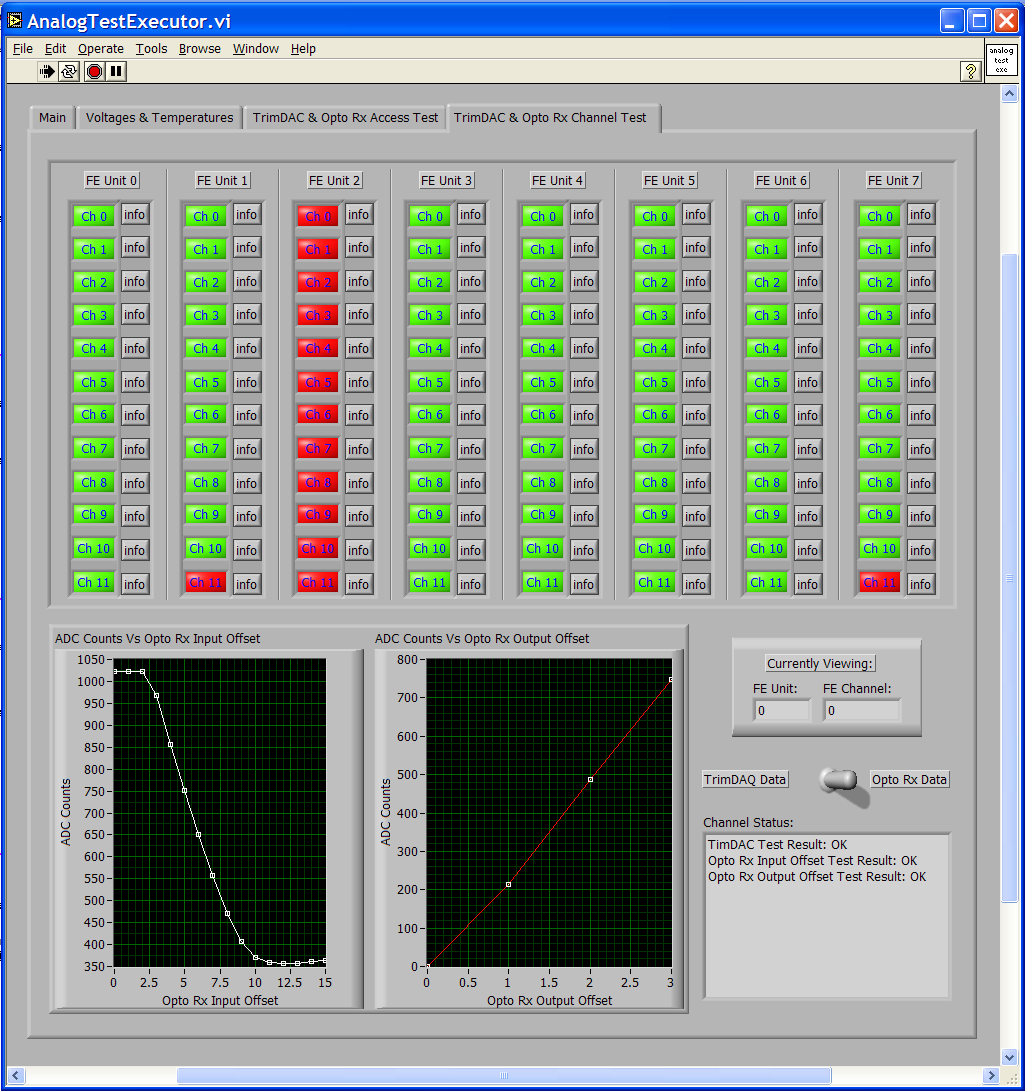Switch to the Voltages & Temperatures tab
The image size is (1025, 1091).
(x=159, y=118)
